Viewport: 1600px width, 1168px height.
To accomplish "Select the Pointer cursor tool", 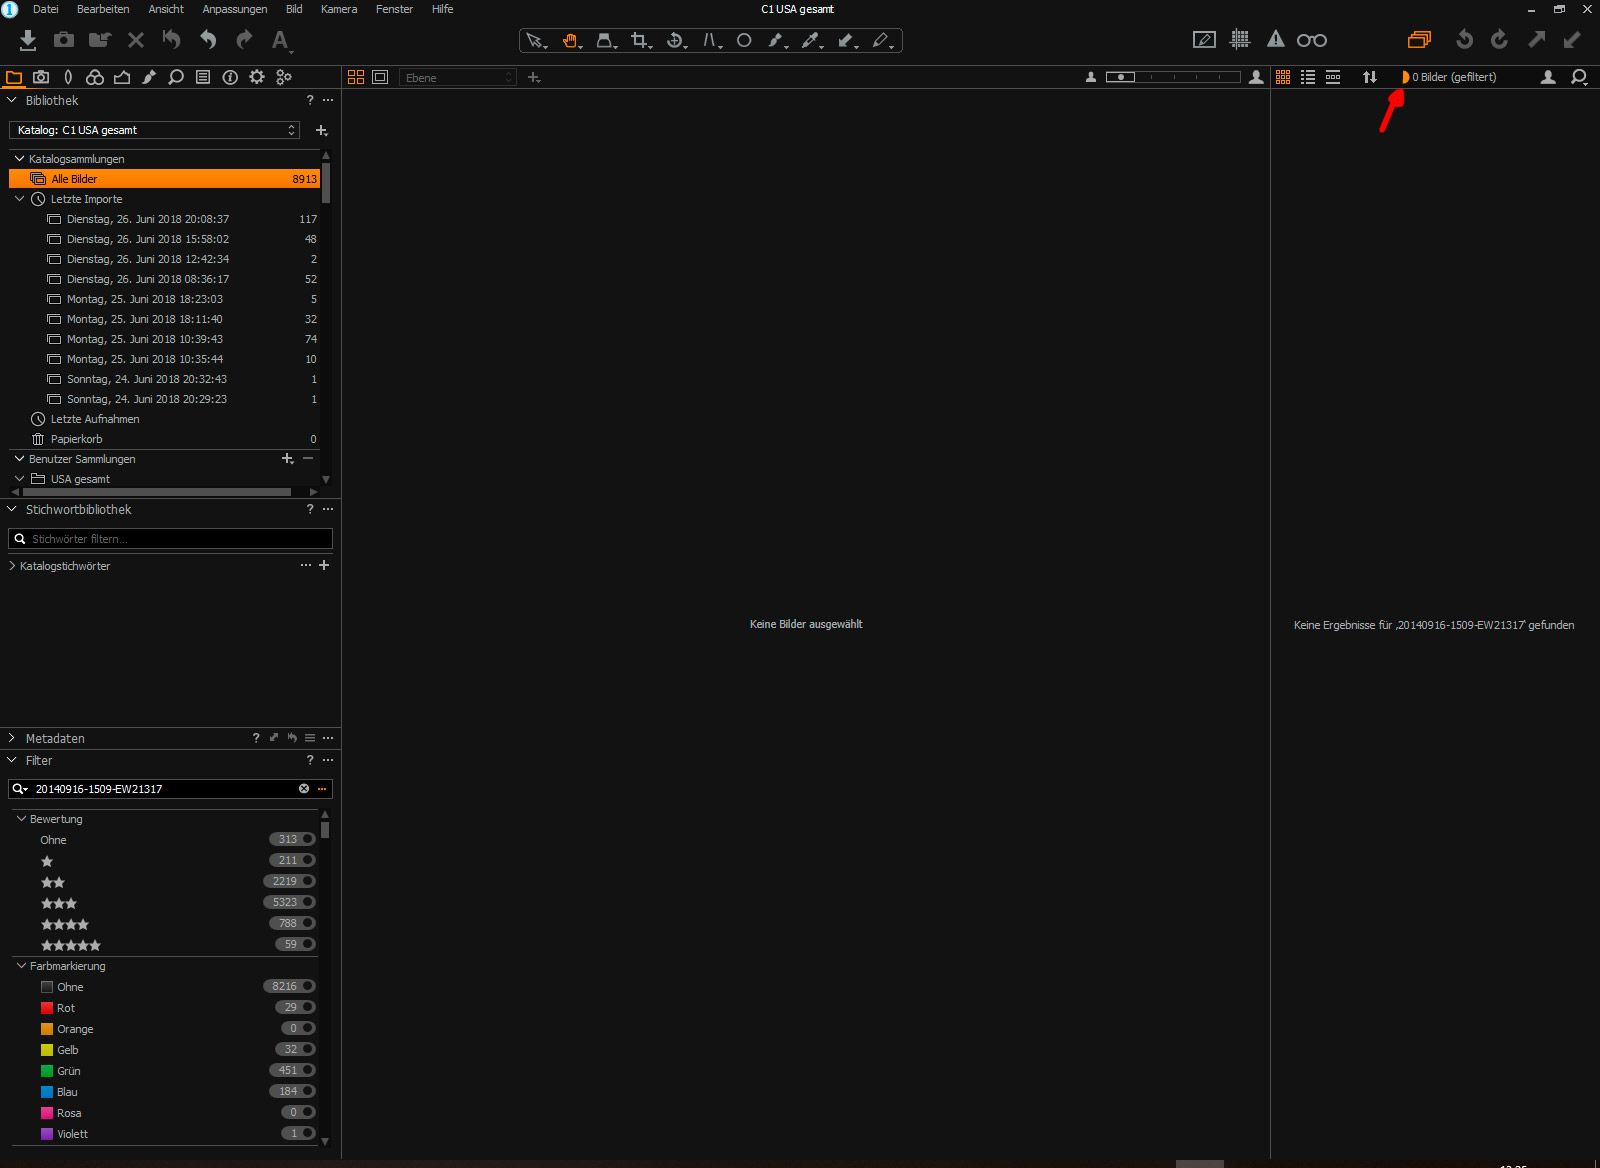I will [x=536, y=41].
